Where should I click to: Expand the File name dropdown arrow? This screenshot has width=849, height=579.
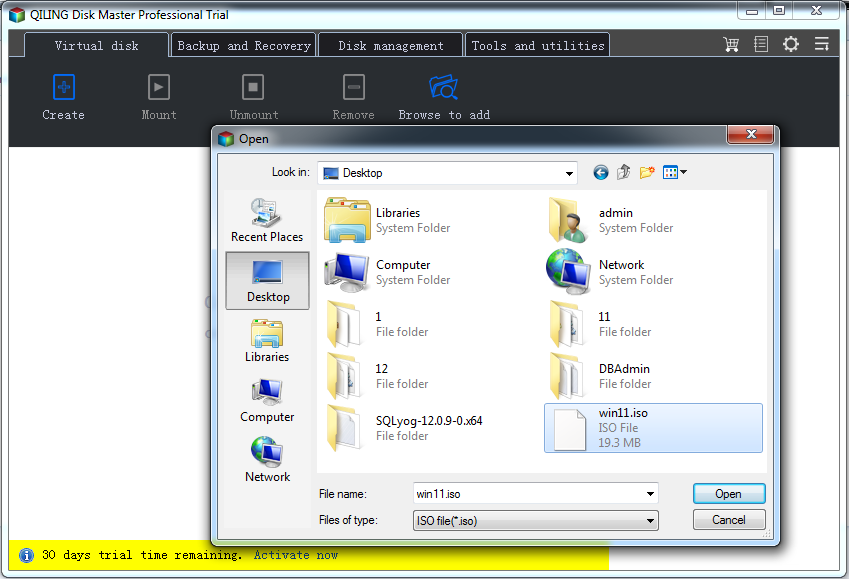click(x=650, y=494)
